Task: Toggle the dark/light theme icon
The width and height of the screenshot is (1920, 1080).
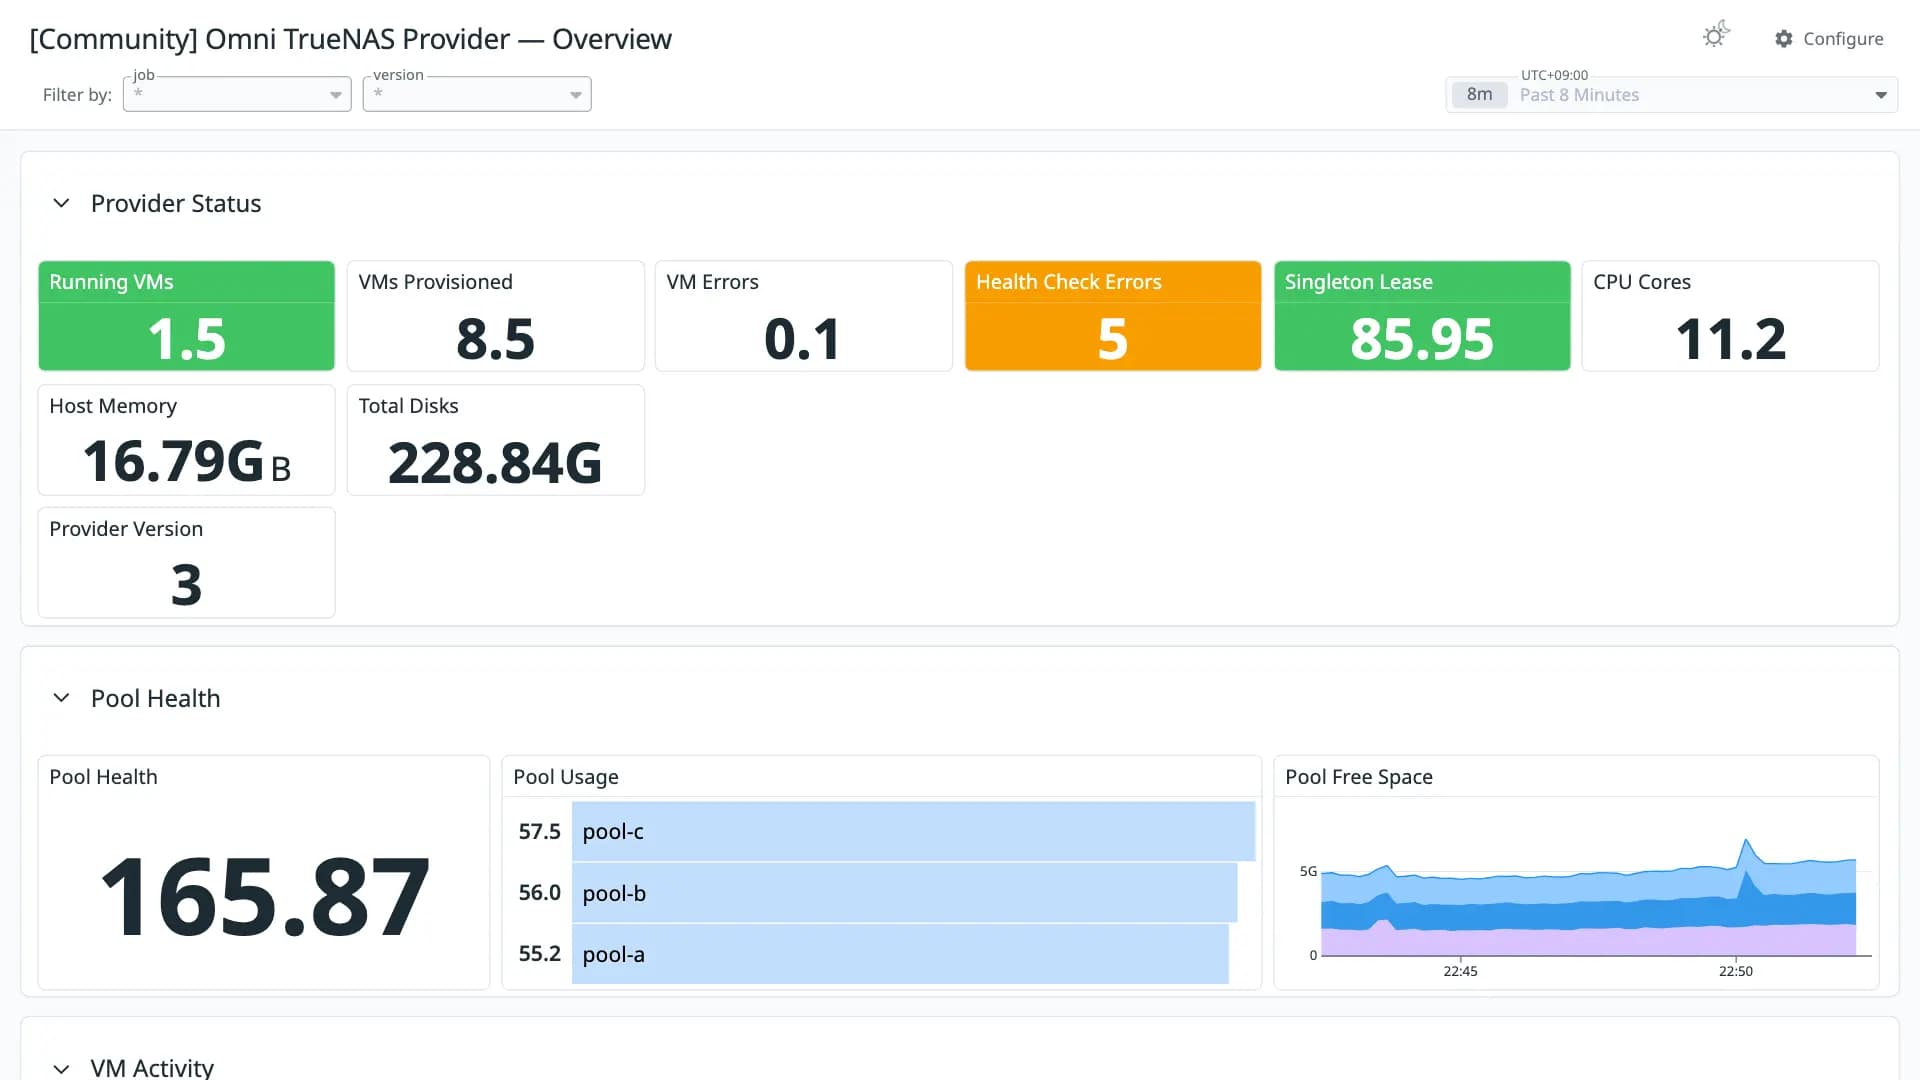Action: click(x=1716, y=36)
